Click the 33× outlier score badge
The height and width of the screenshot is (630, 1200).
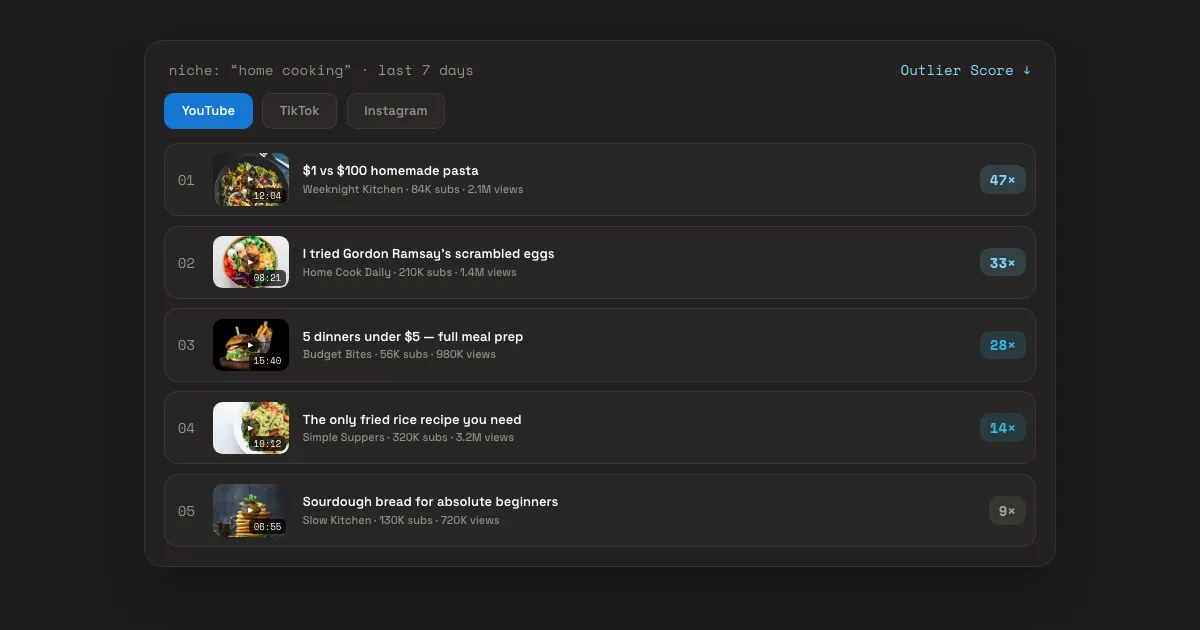(1002, 262)
